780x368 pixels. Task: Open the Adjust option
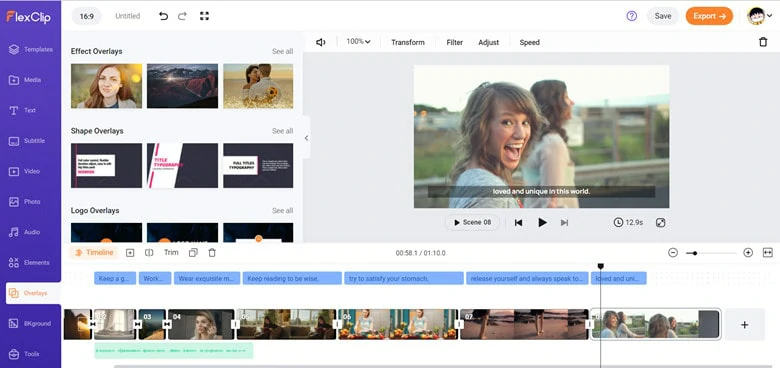click(x=488, y=42)
